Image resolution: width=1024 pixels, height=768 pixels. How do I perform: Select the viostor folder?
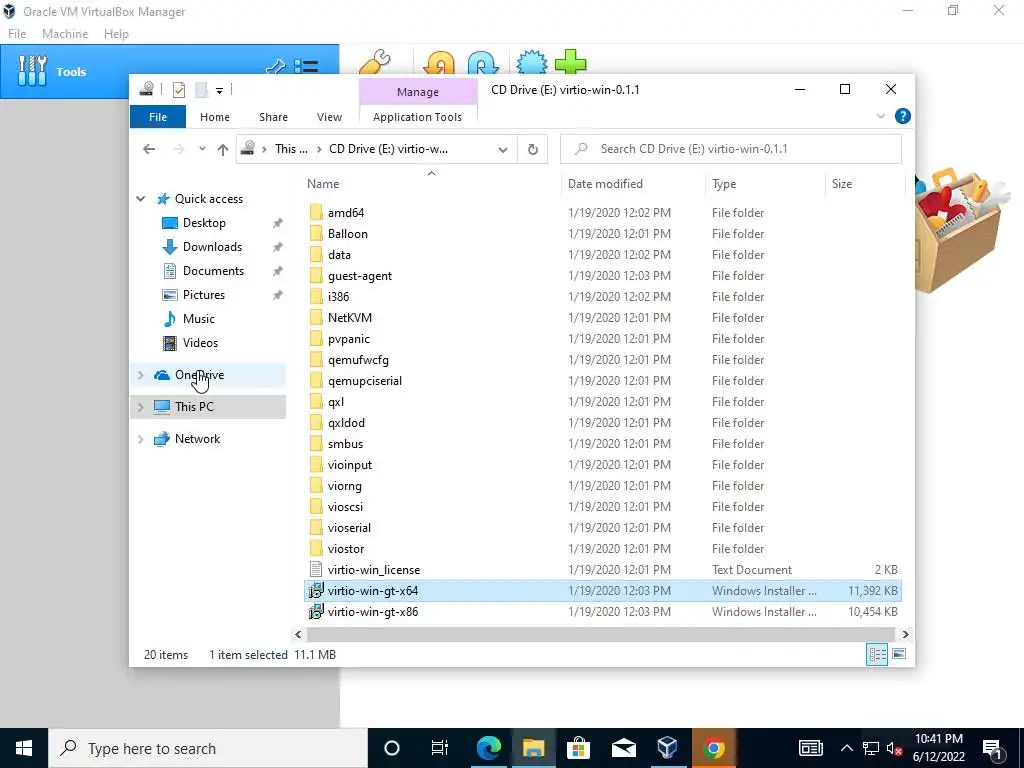point(345,549)
